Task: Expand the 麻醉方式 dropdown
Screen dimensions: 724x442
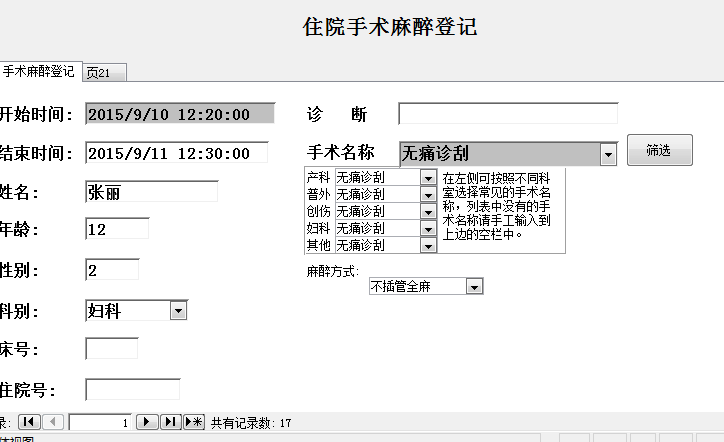Action: point(475,287)
